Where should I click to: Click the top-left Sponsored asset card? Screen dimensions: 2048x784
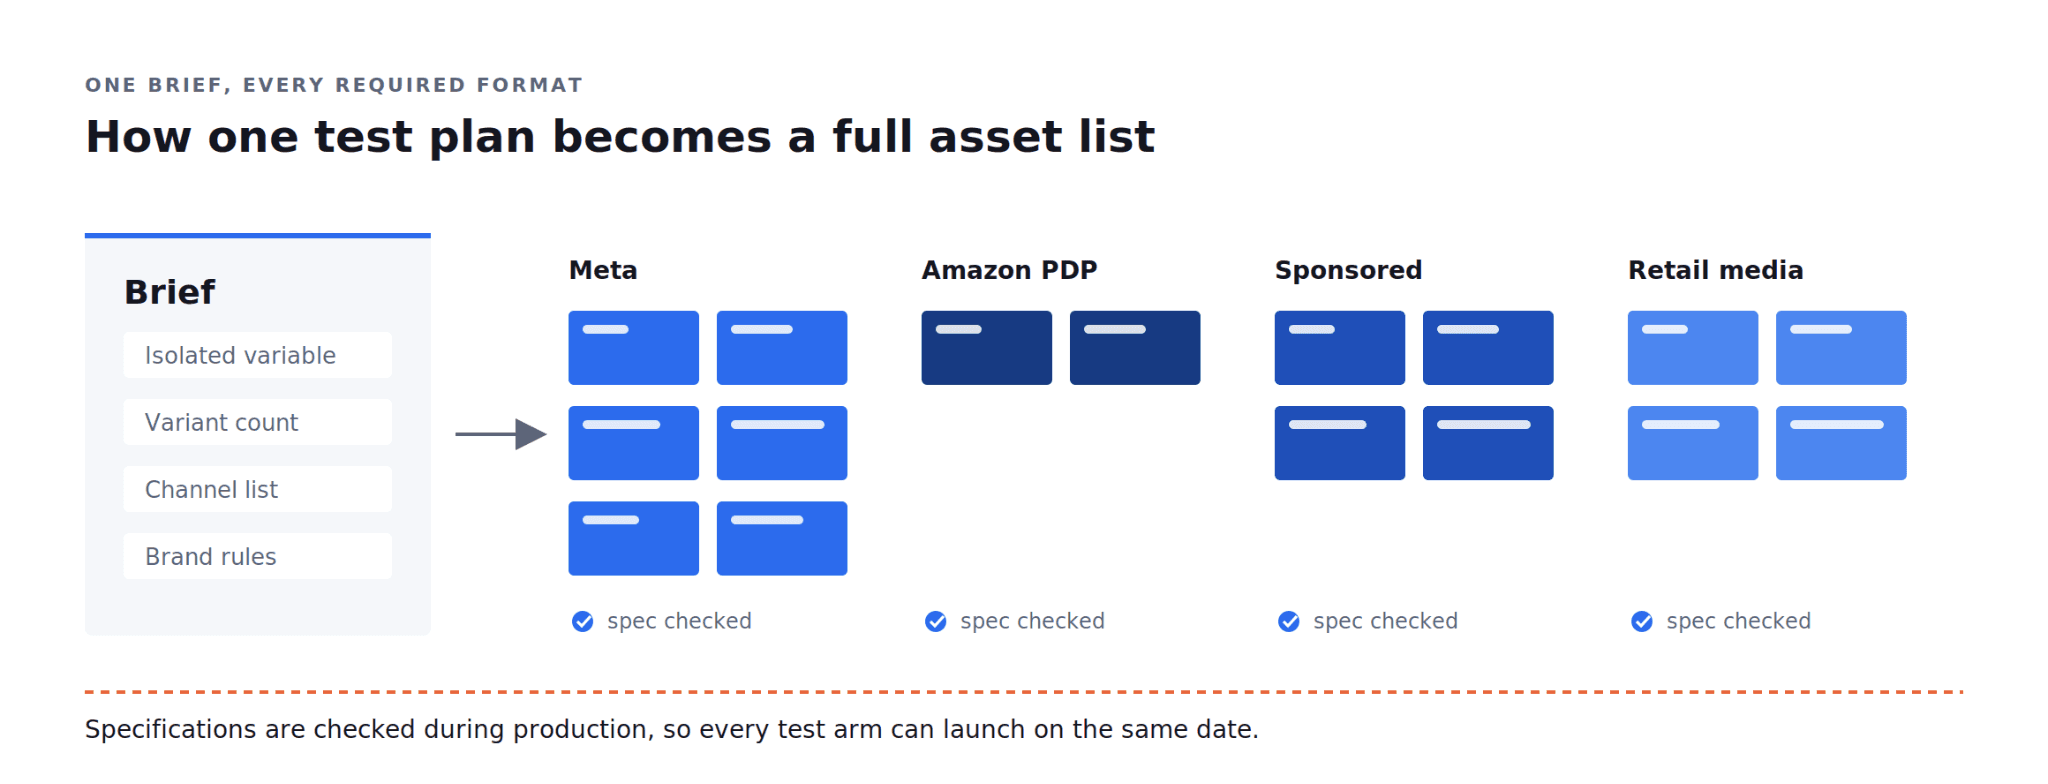point(1340,348)
